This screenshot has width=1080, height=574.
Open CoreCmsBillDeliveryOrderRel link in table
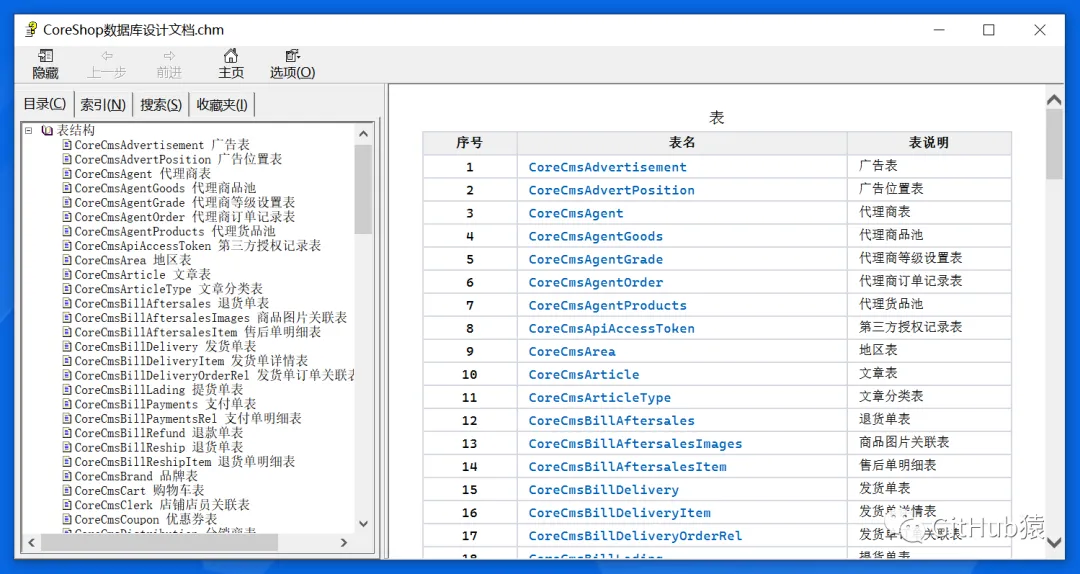pos(635,536)
